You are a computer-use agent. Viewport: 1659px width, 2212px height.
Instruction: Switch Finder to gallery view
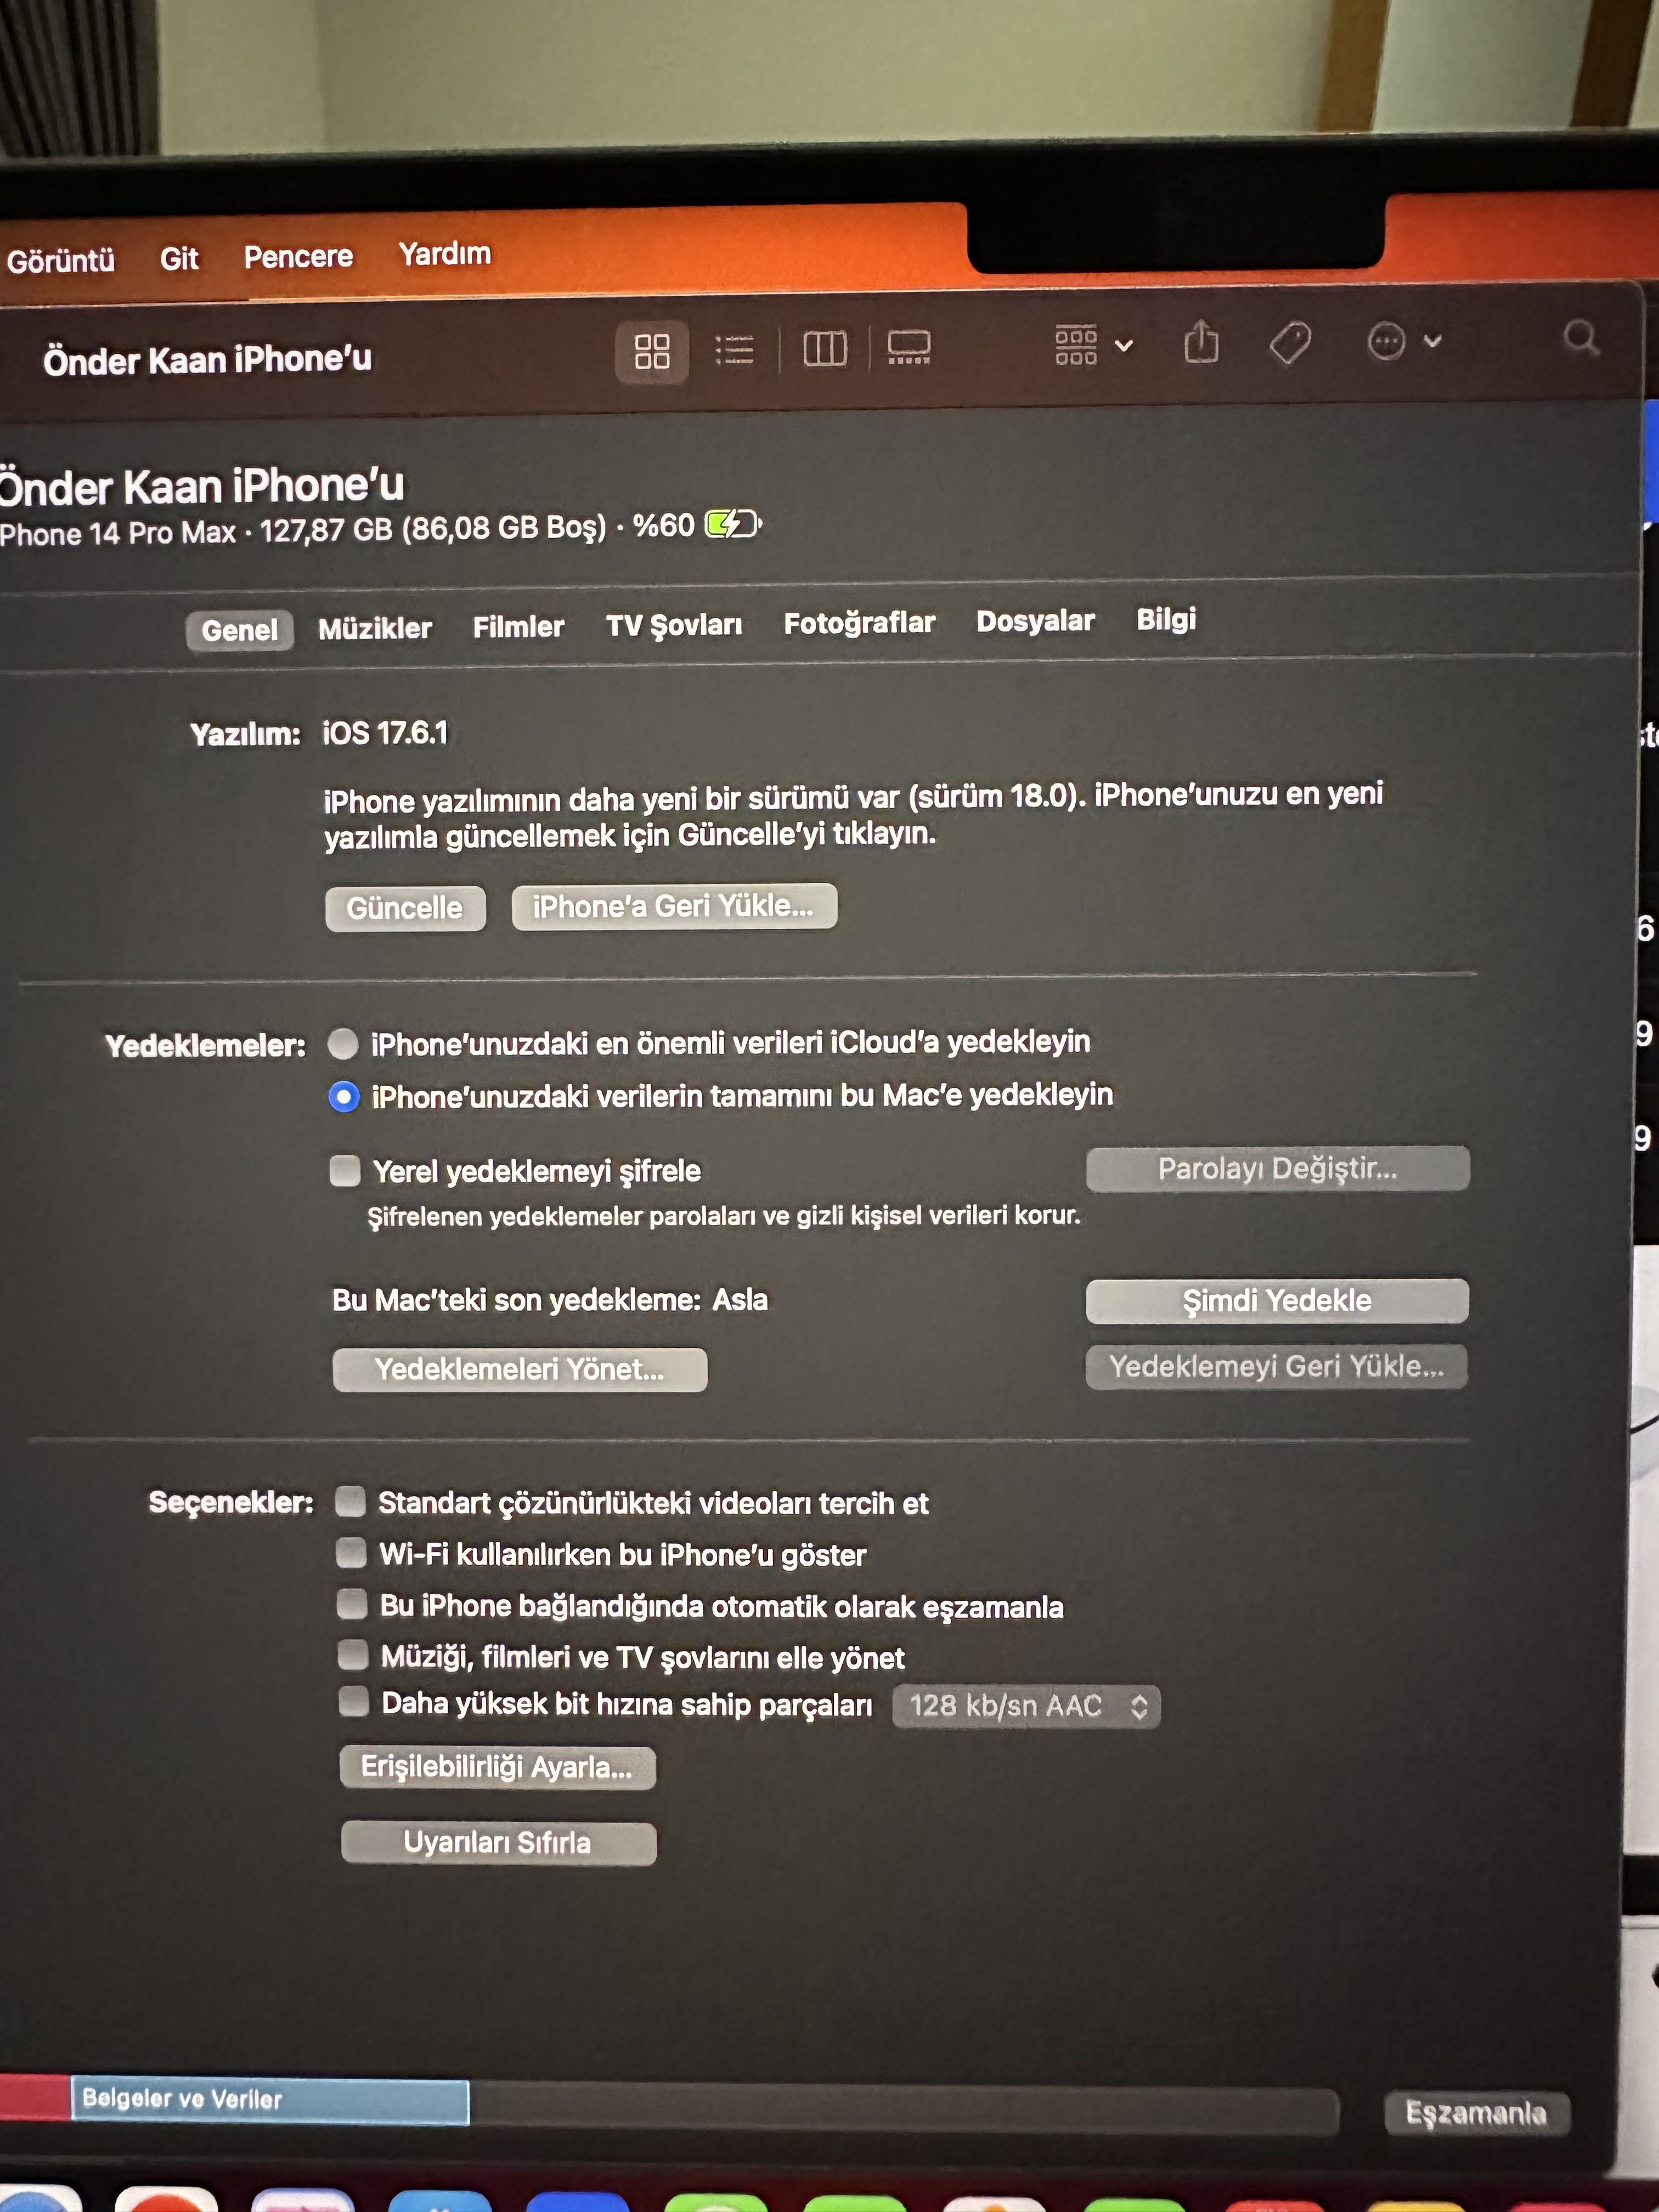pos(909,347)
